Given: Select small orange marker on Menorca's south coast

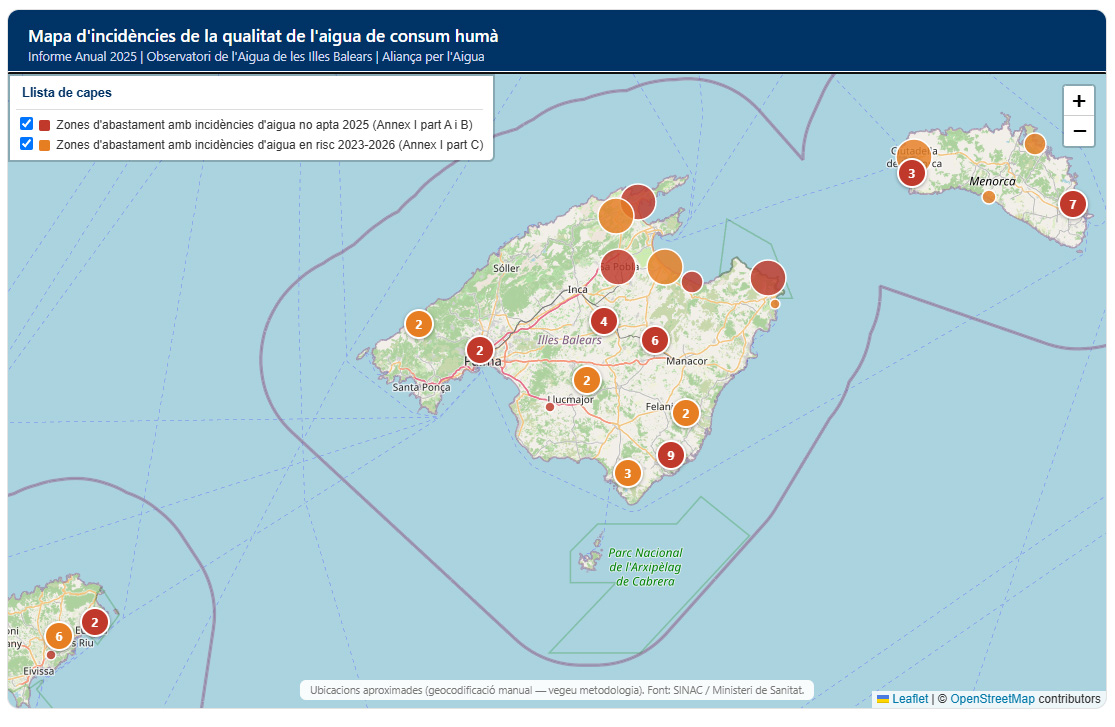Looking at the screenshot, I should click(x=988, y=197).
